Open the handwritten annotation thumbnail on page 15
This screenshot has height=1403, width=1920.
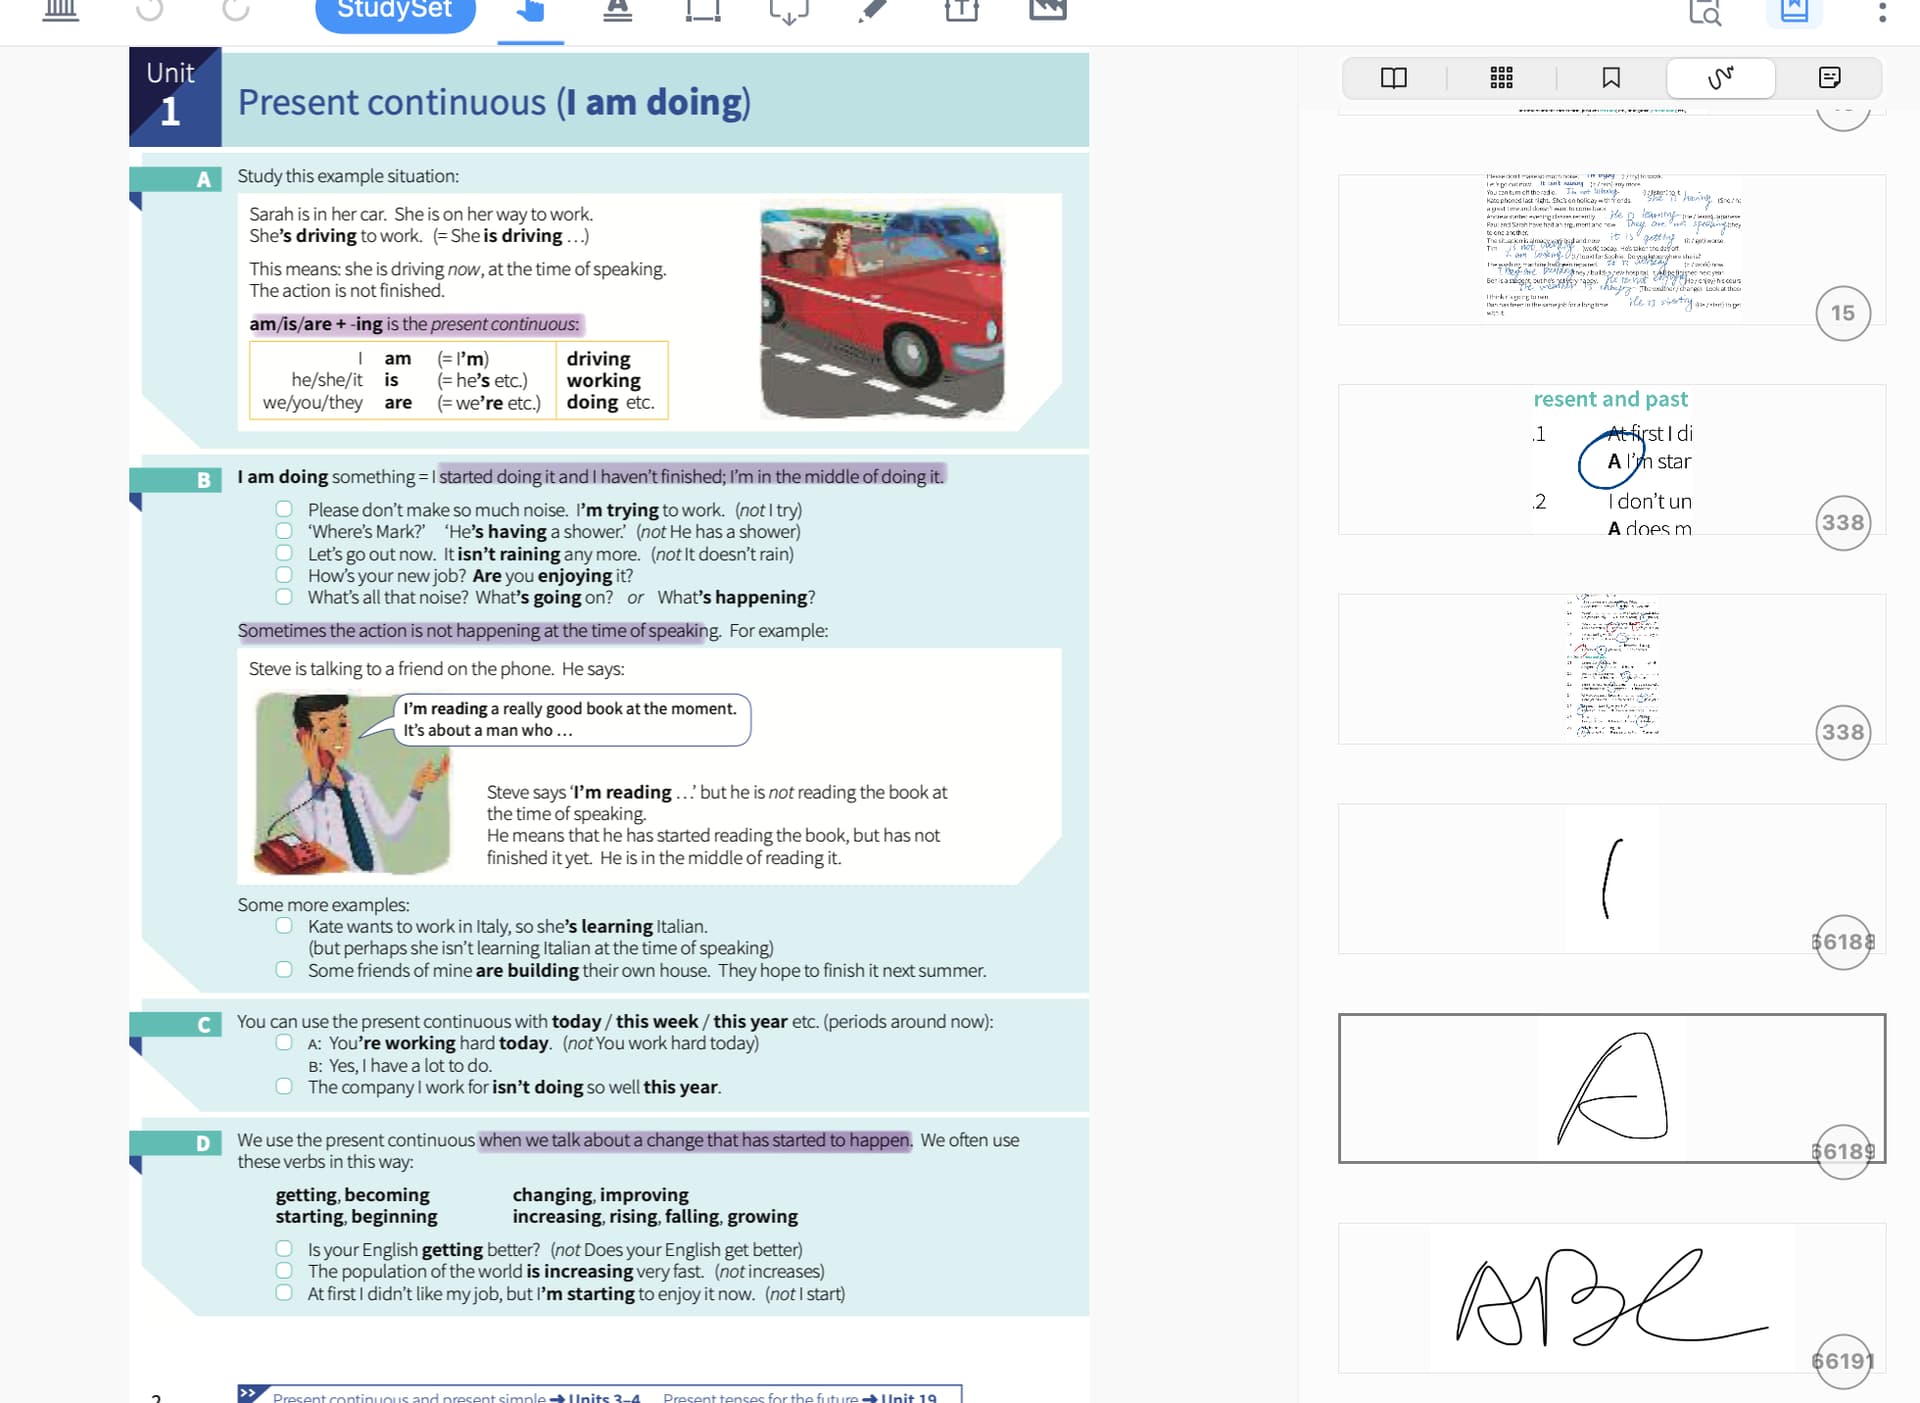pos(1612,249)
